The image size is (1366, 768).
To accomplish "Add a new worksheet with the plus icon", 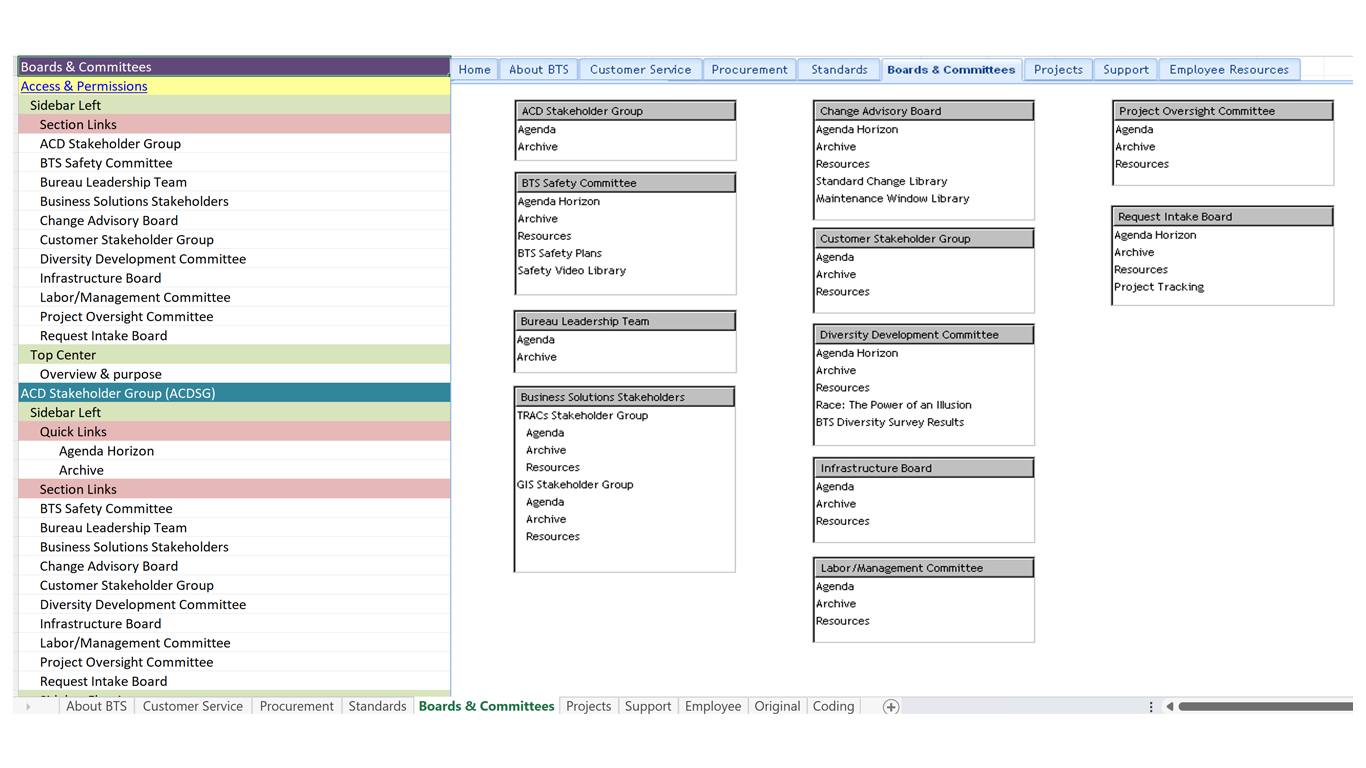I will tap(888, 706).
